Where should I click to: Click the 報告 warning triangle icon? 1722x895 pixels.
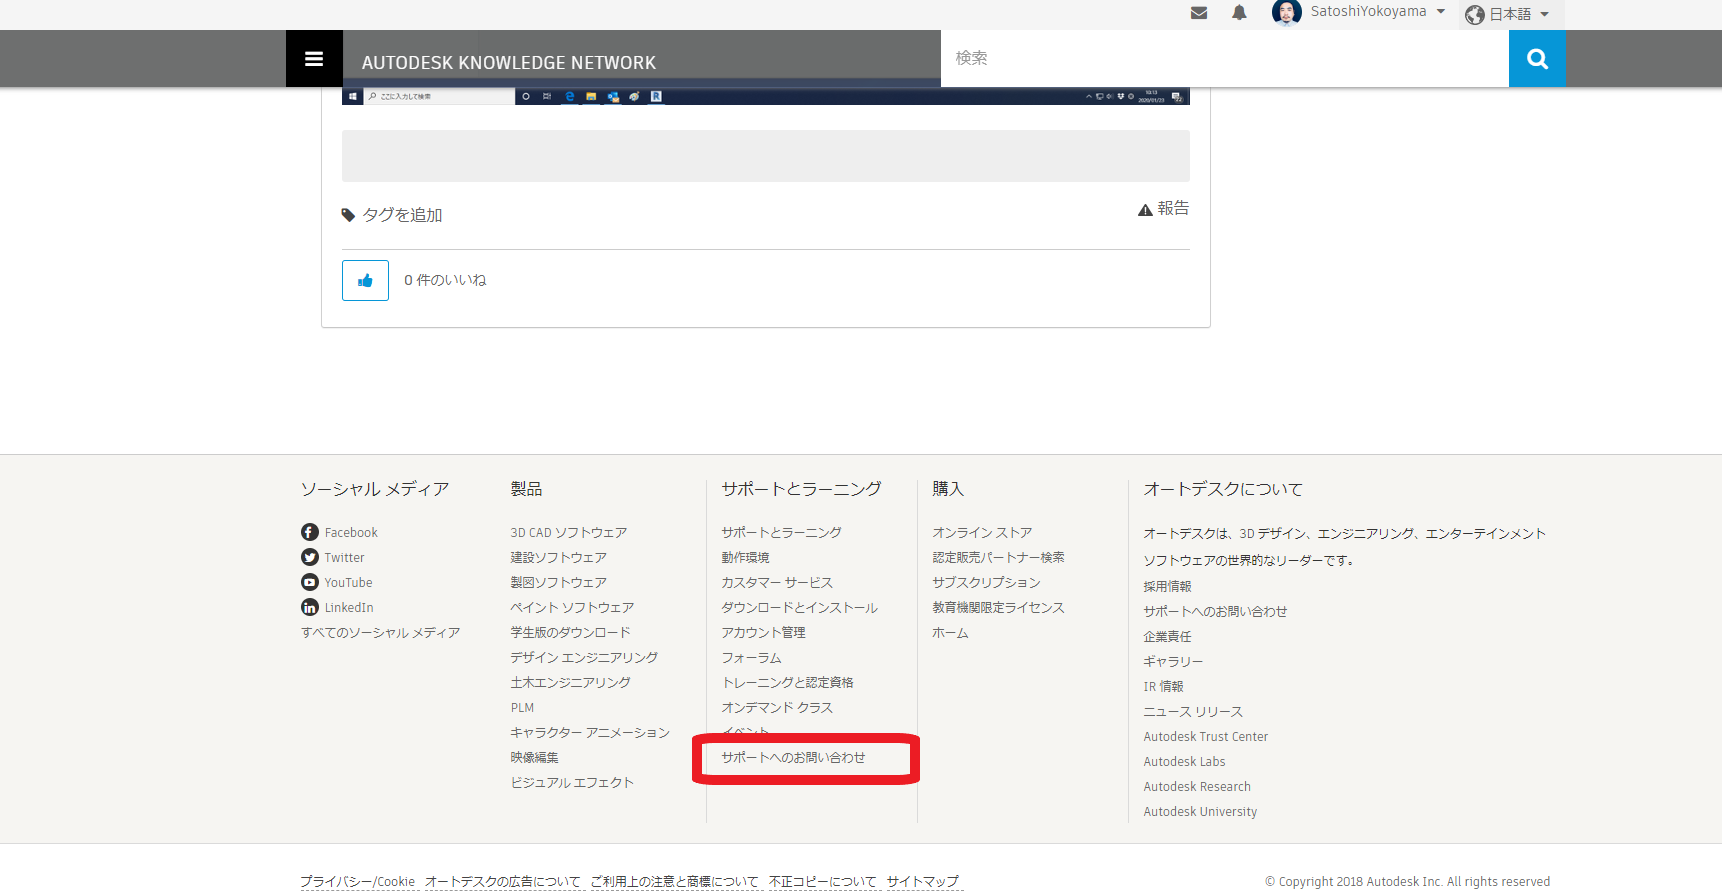coord(1145,210)
